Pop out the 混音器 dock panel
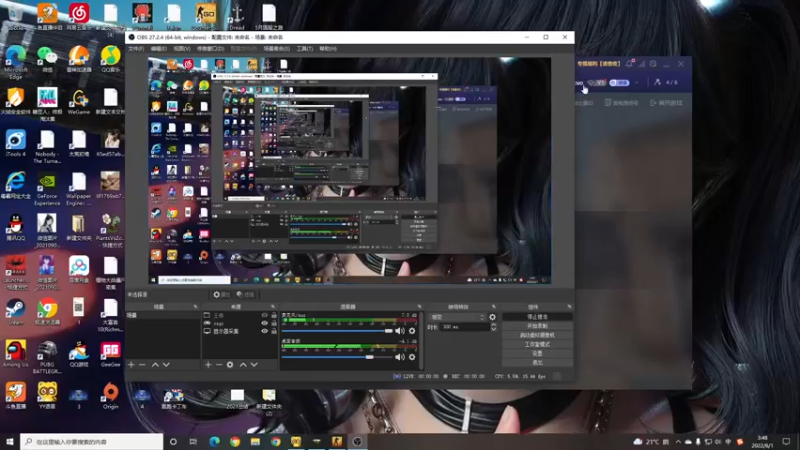Screen dimensions: 800x450 419,307
